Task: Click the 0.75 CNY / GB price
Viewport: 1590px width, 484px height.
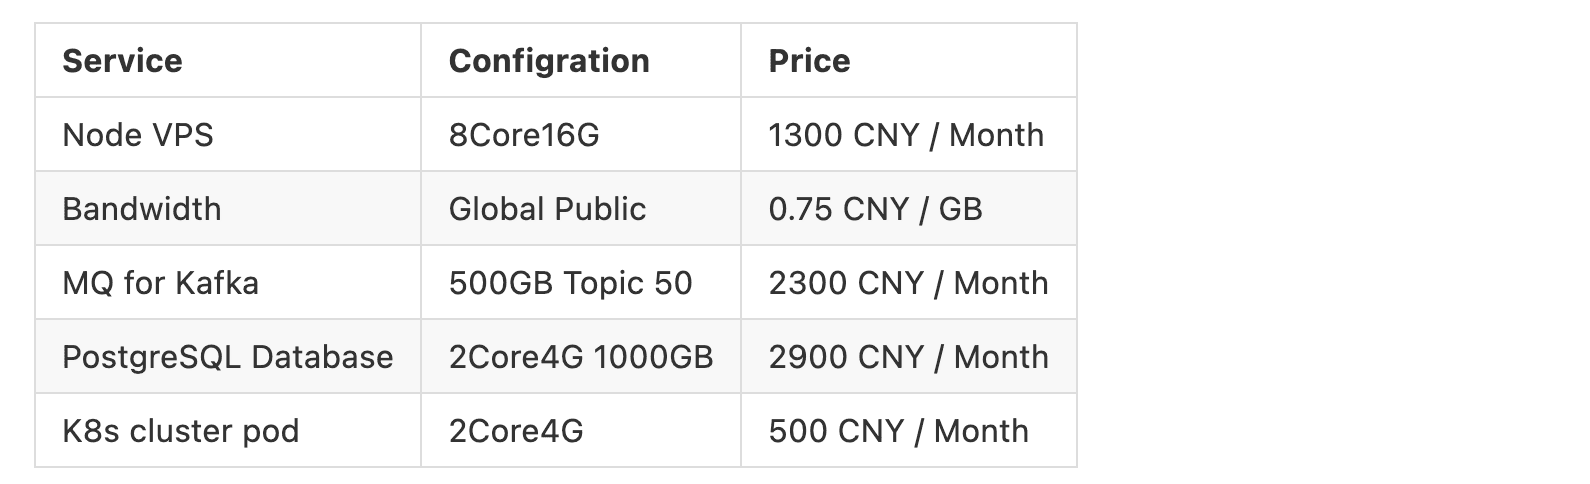Action: coord(875,209)
